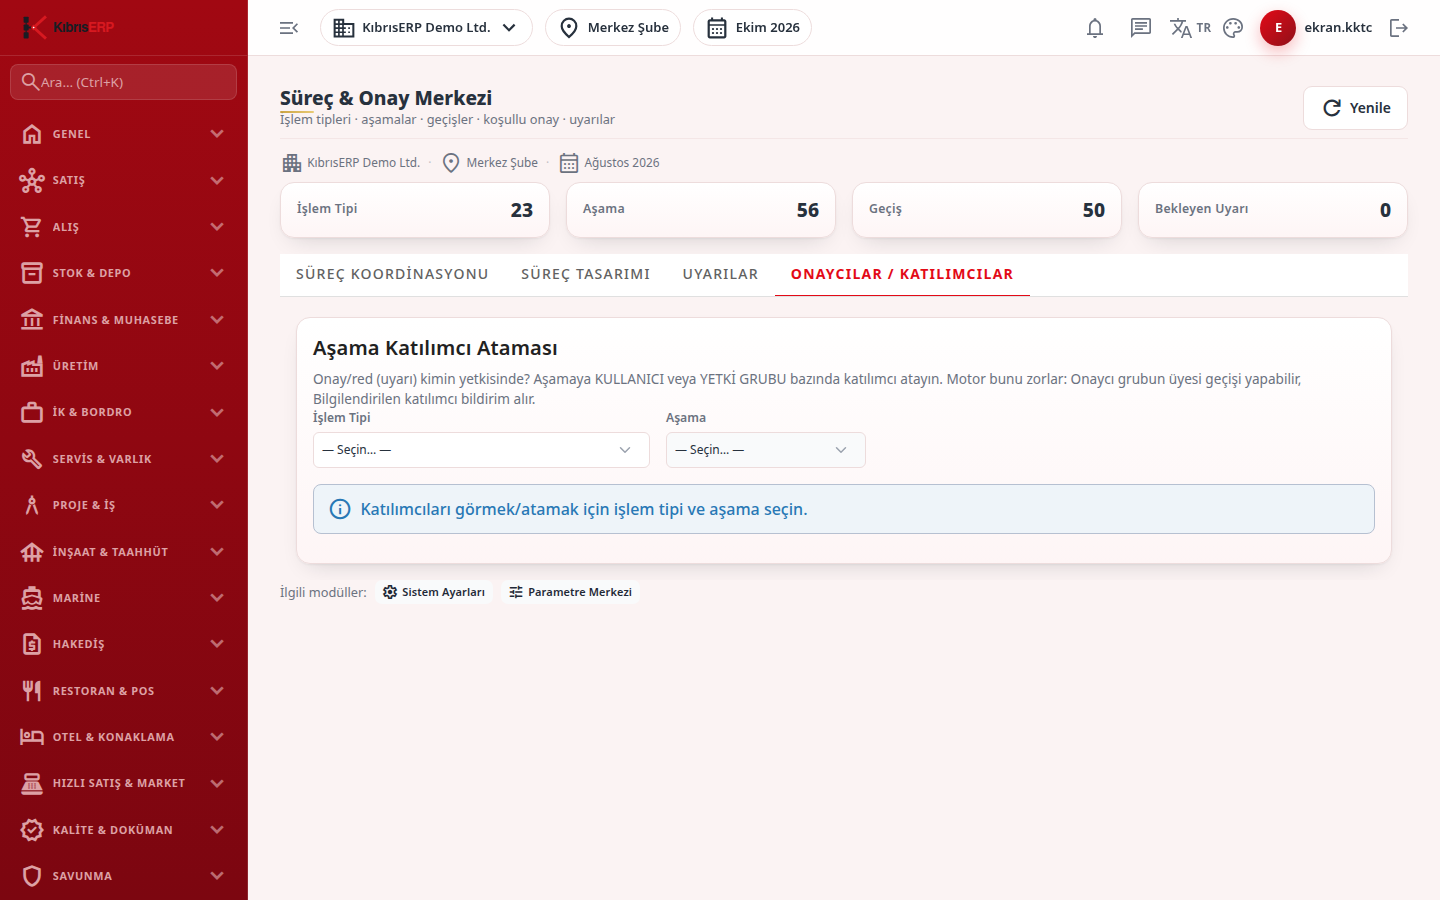The image size is (1440, 900).
Task: Open the İşlem Tipi dropdown
Action: coord(481,450)
